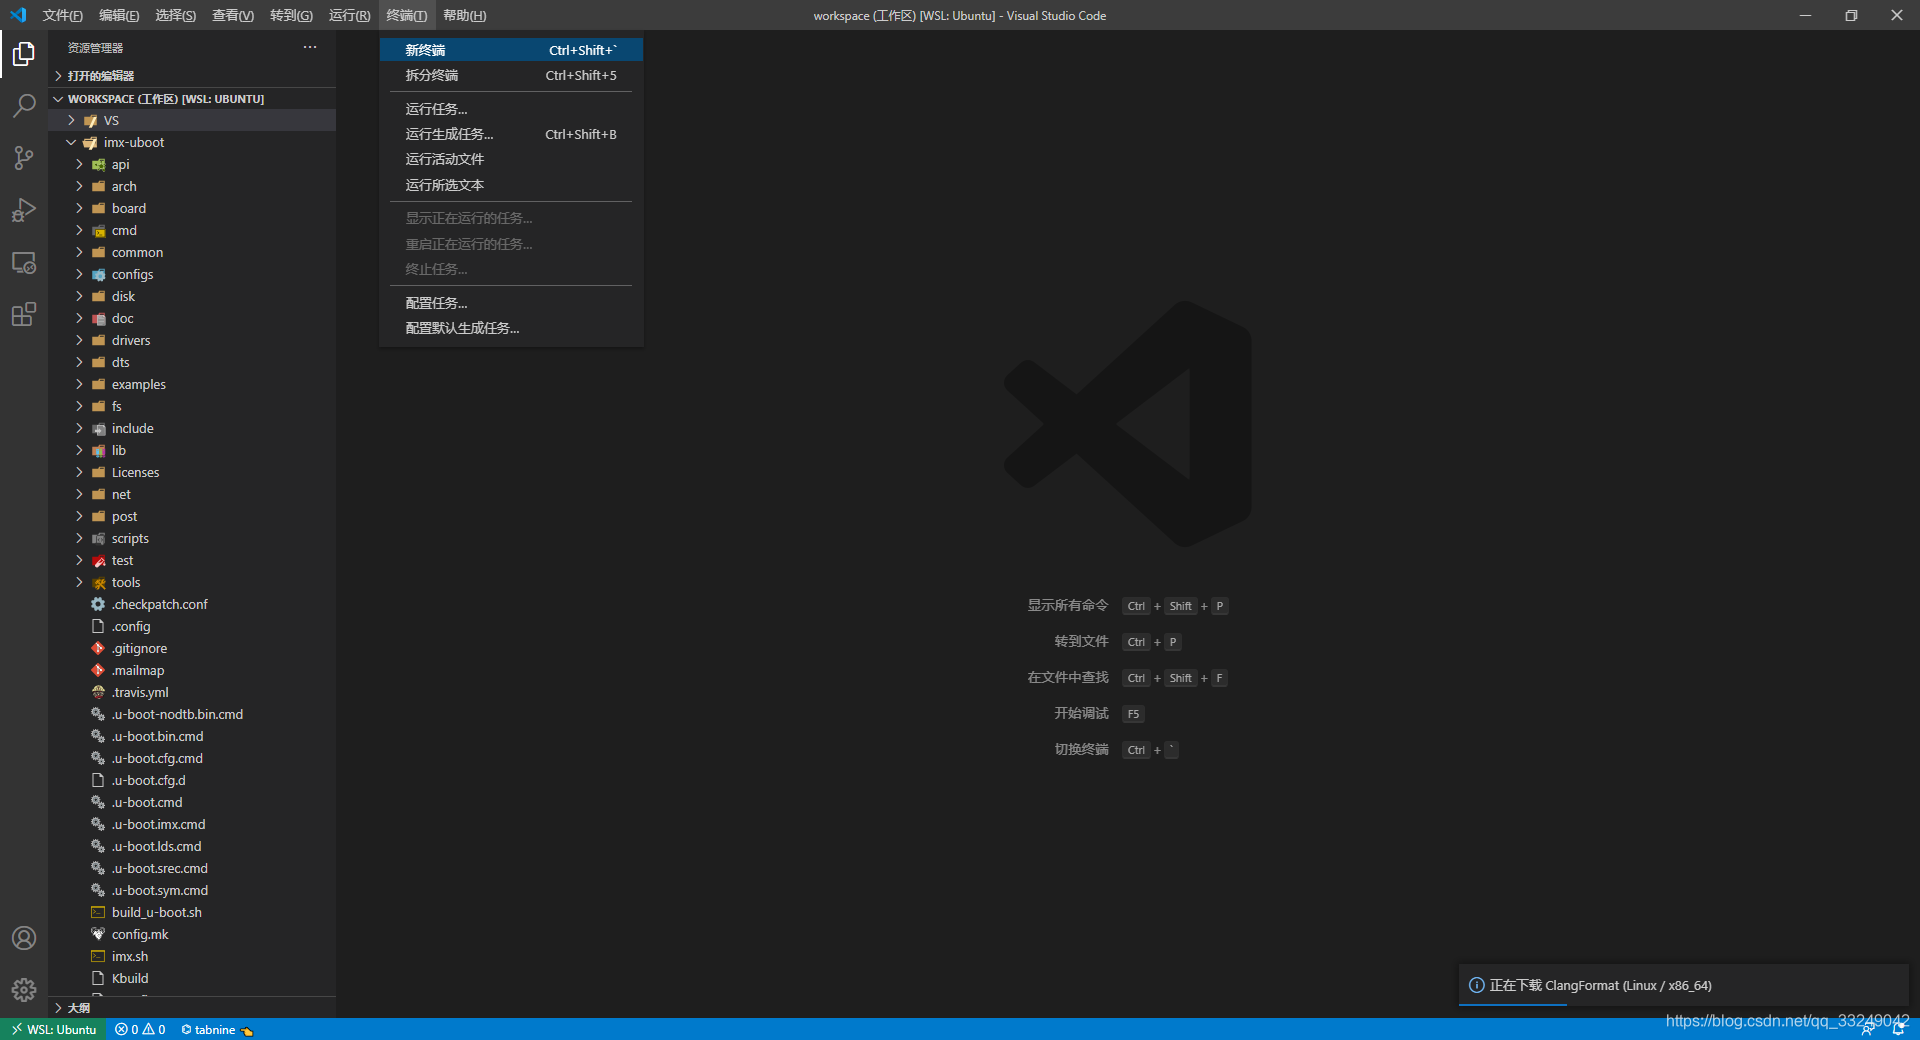
Task: Click the 正在下载 ClangFormat notification
Action: 1684,985
